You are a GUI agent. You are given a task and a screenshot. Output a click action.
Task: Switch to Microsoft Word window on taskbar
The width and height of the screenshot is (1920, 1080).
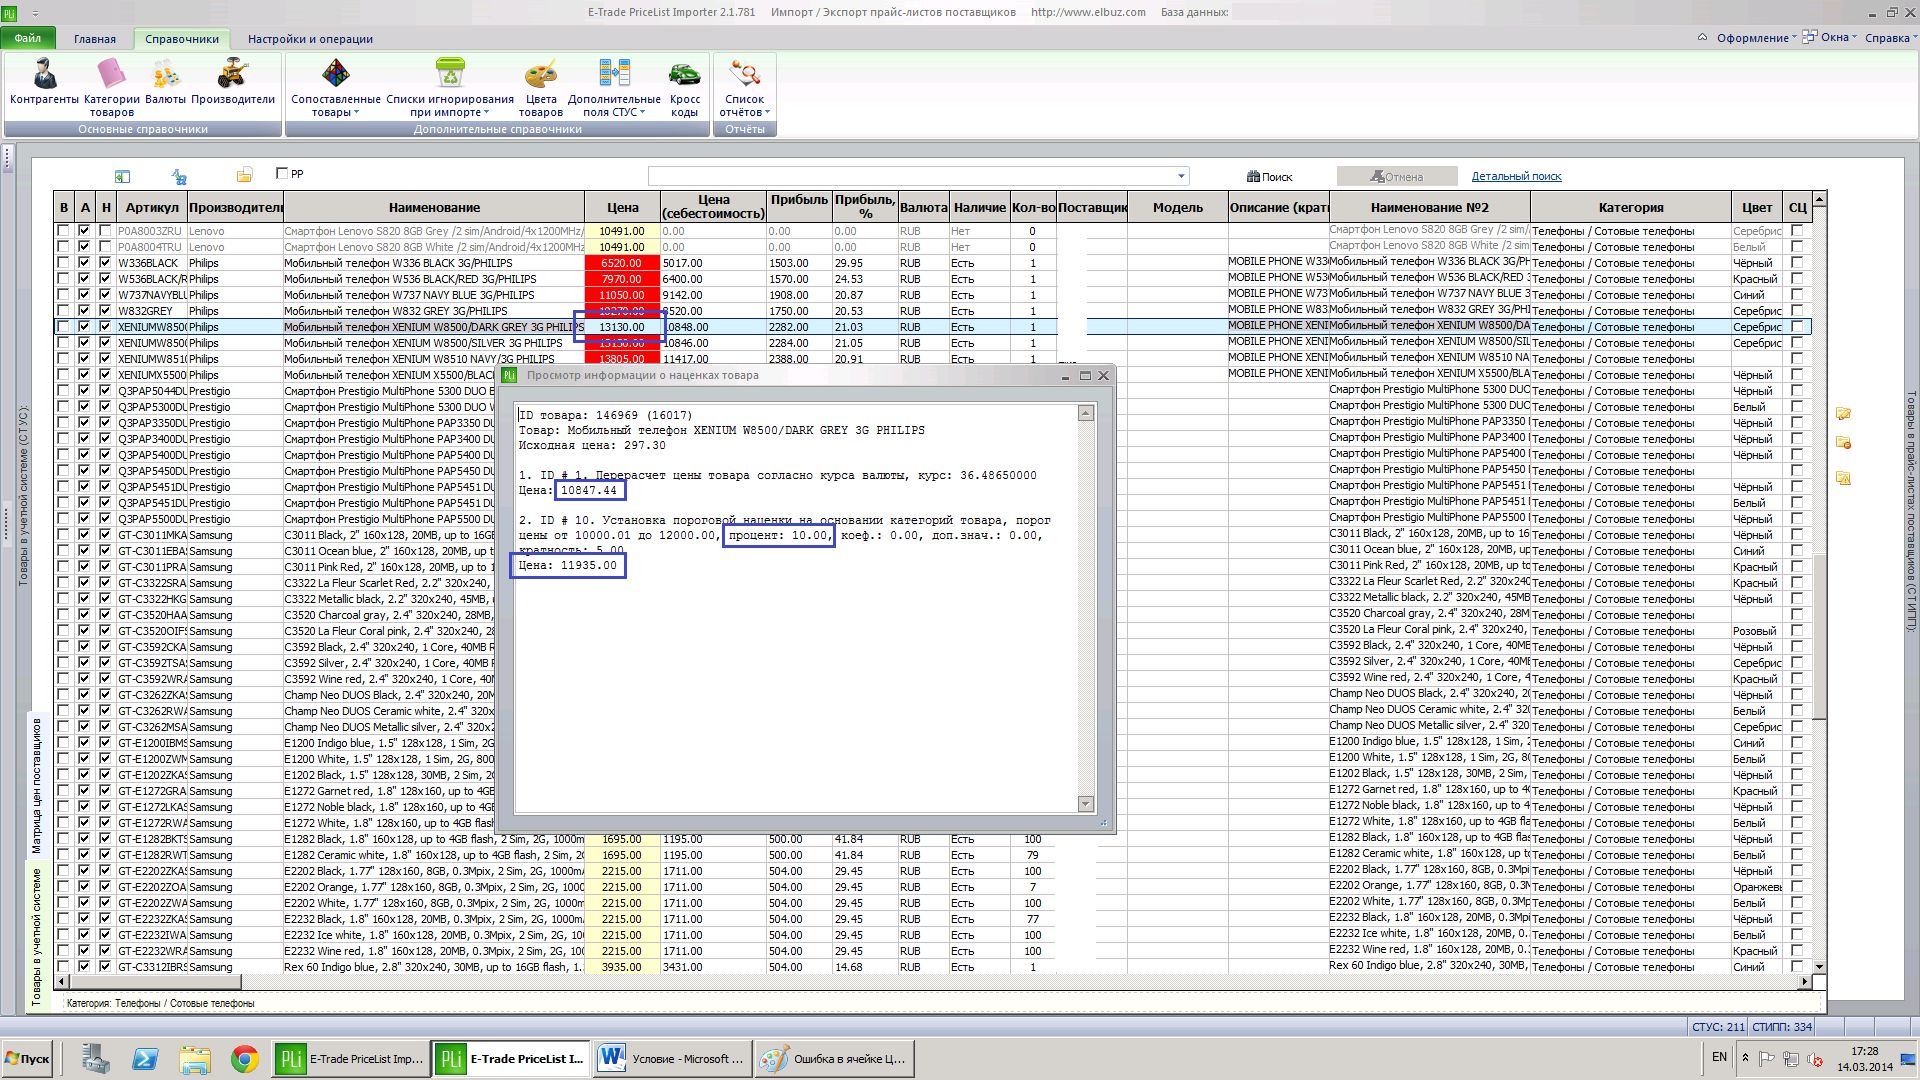pyautogui.click(x=672, y=1059)
